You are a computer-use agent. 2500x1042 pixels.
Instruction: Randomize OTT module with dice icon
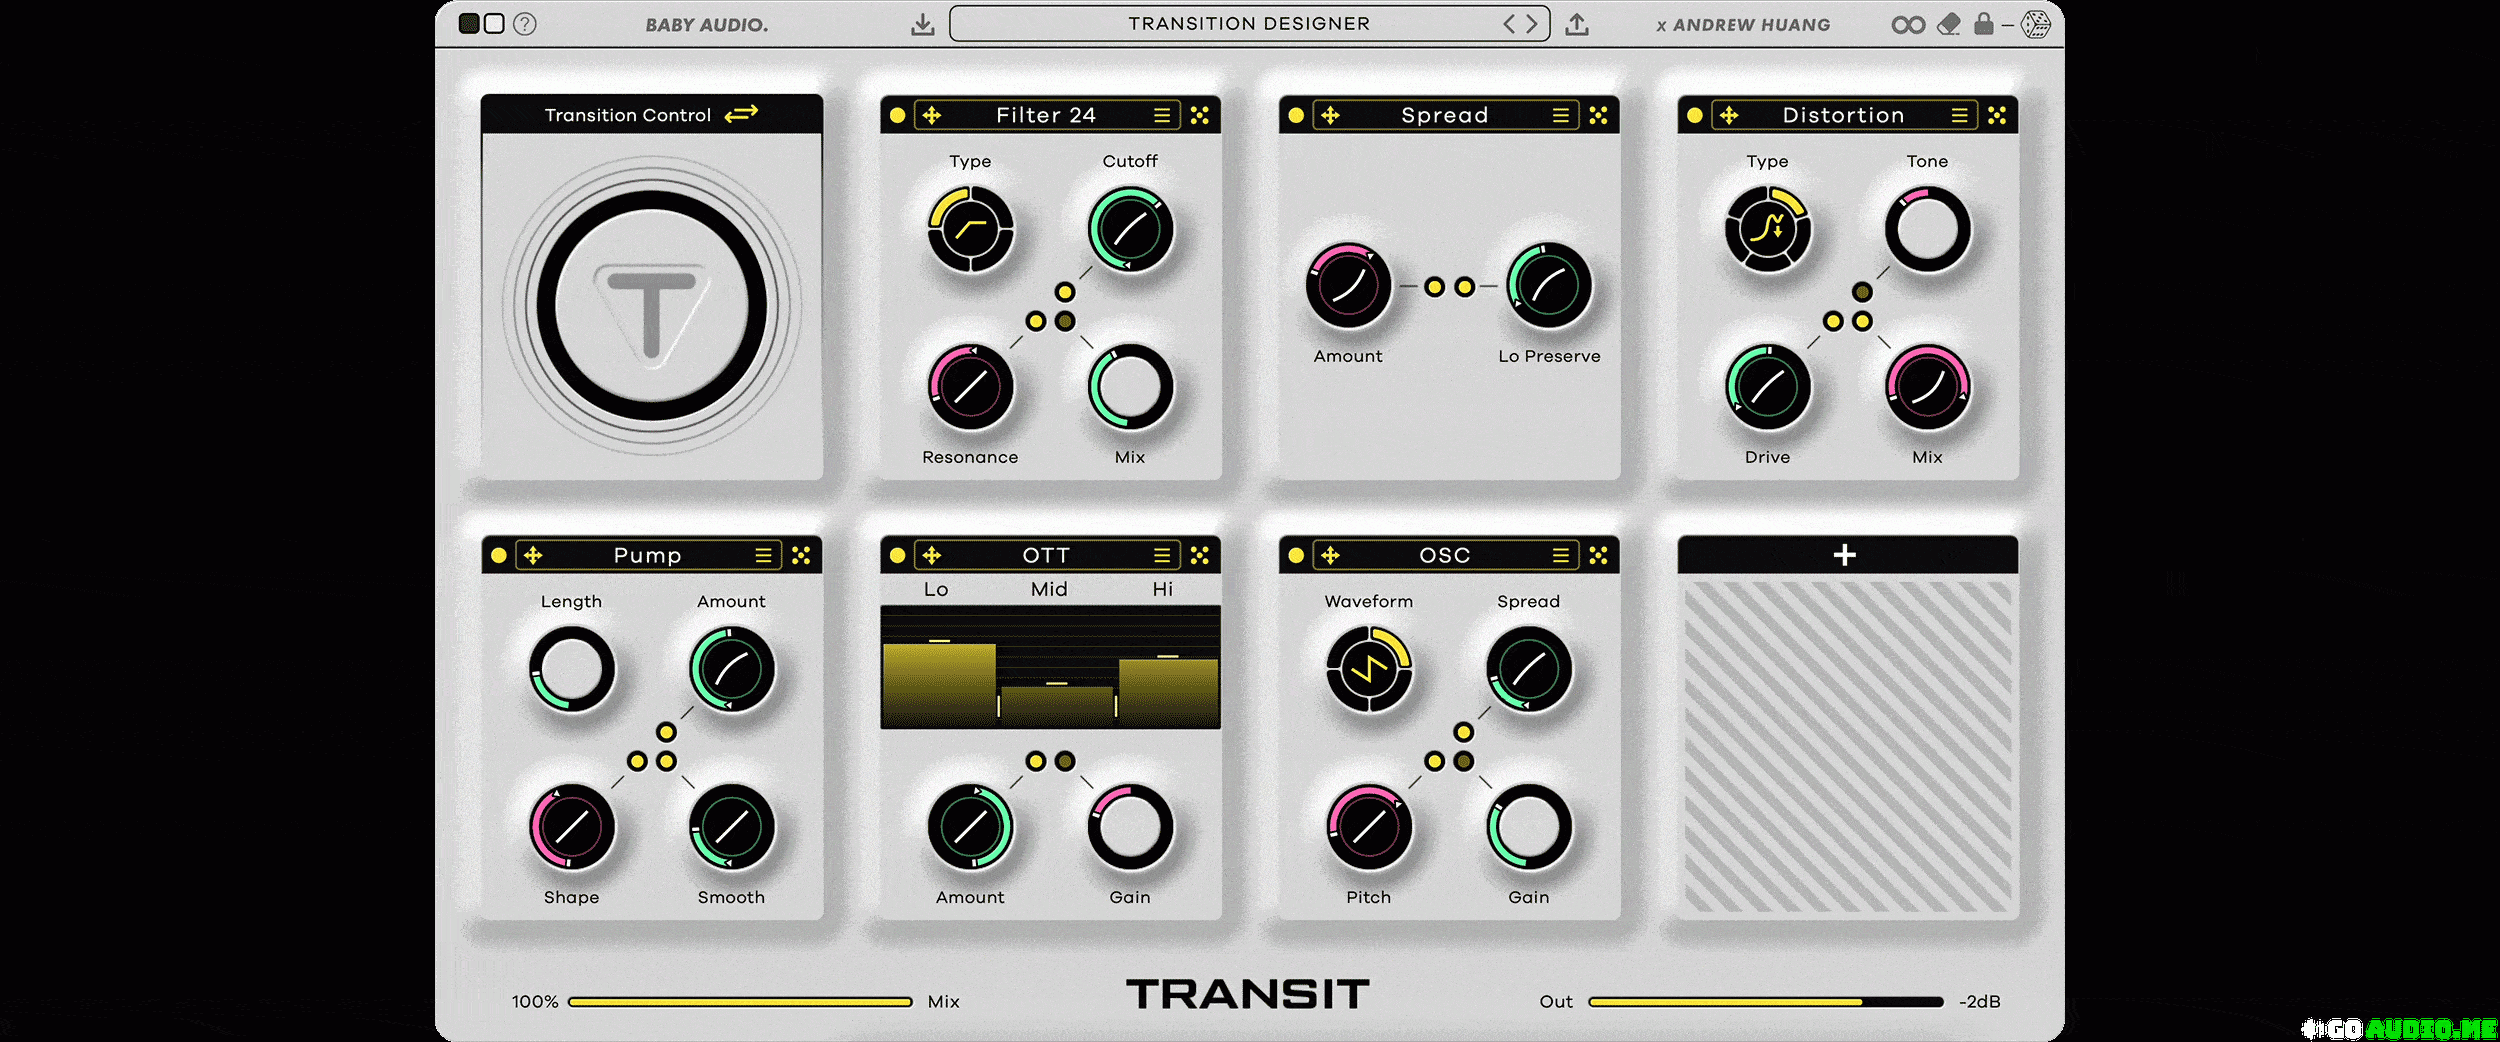coord(1200,555)
